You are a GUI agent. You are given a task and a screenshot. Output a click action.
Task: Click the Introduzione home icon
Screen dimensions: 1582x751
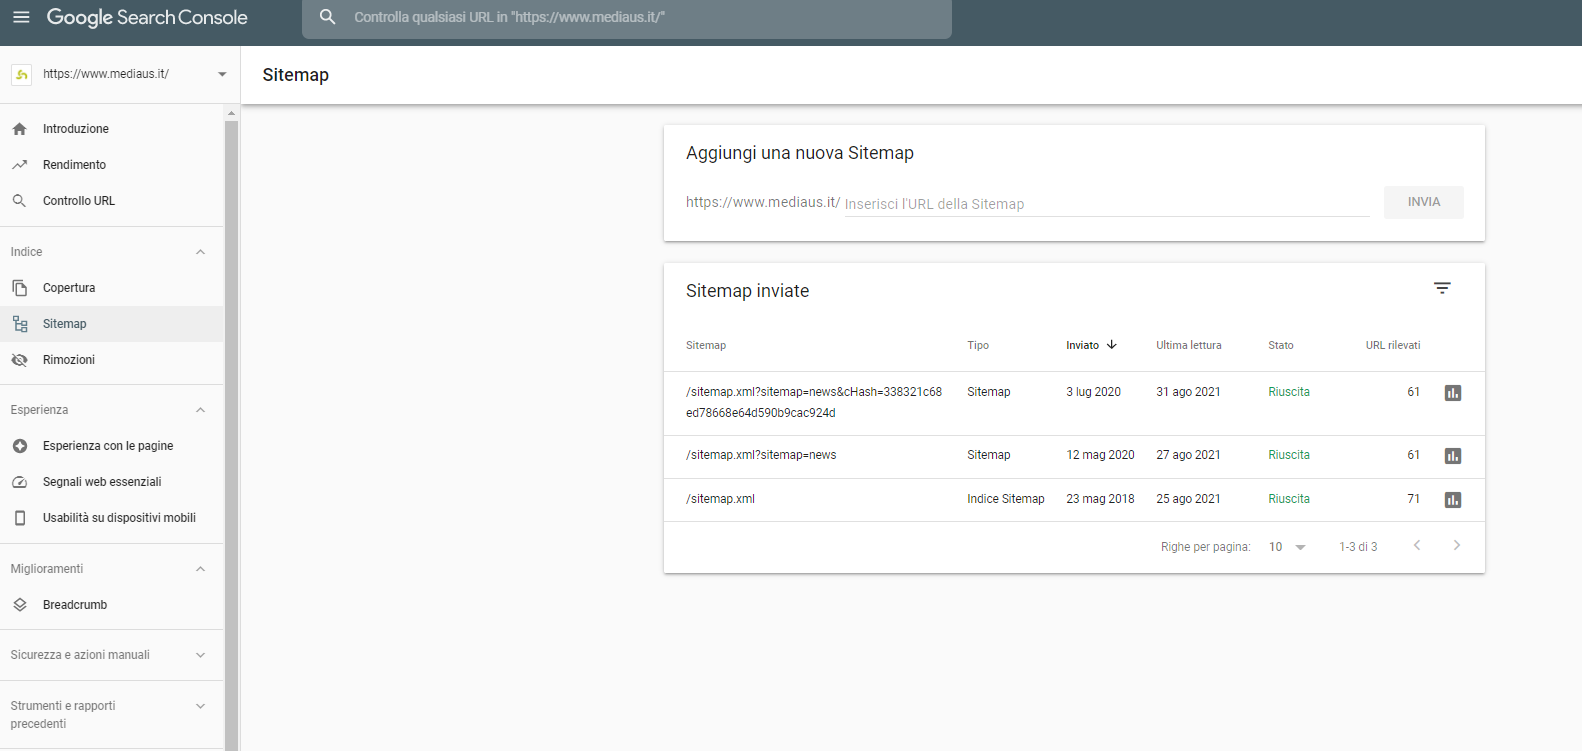click(19, 129)
